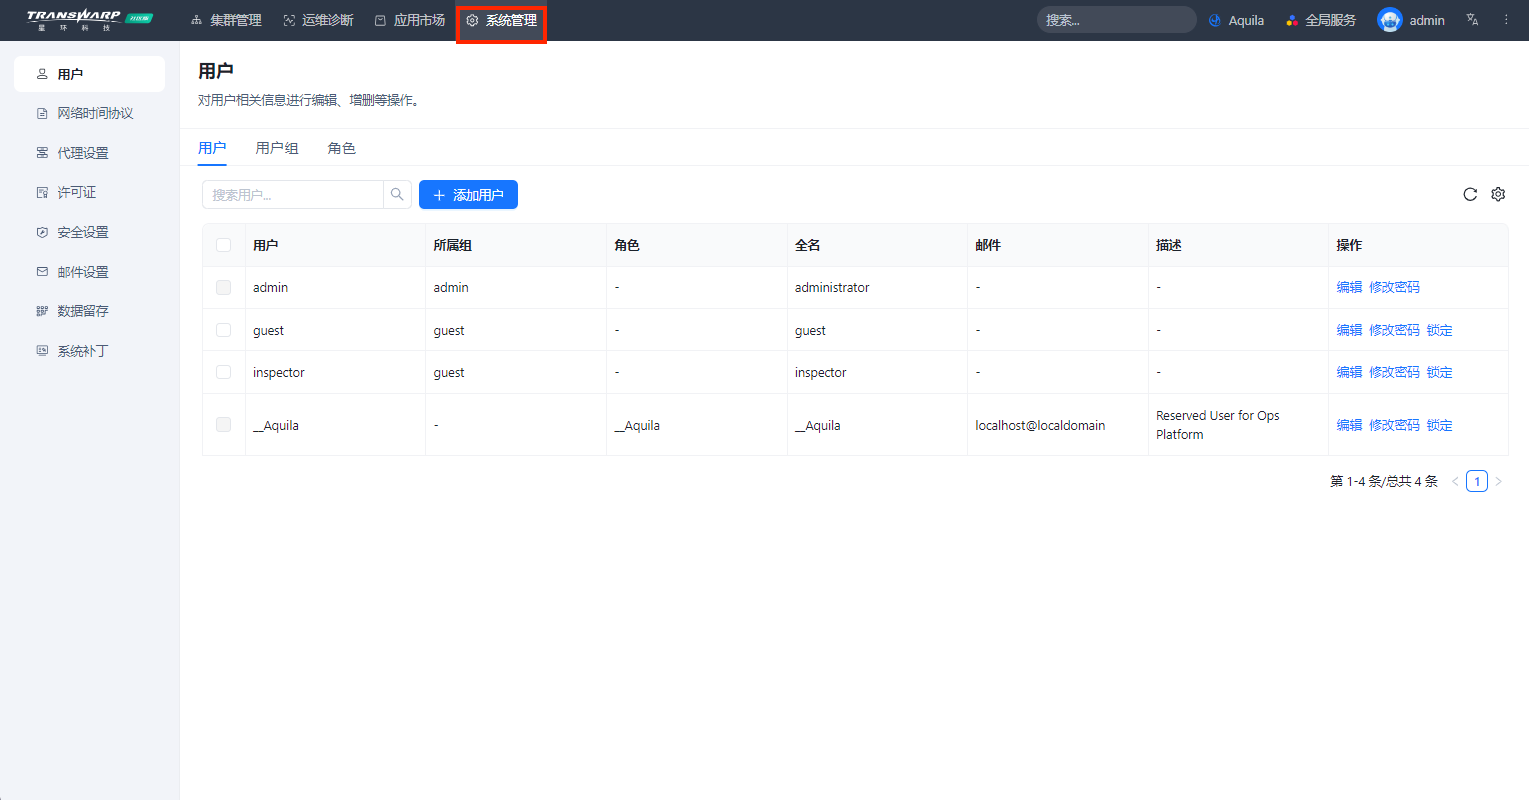Switch to the 角色 tab
This screenshot has height=800, width=1529.
tap(342, 148)
